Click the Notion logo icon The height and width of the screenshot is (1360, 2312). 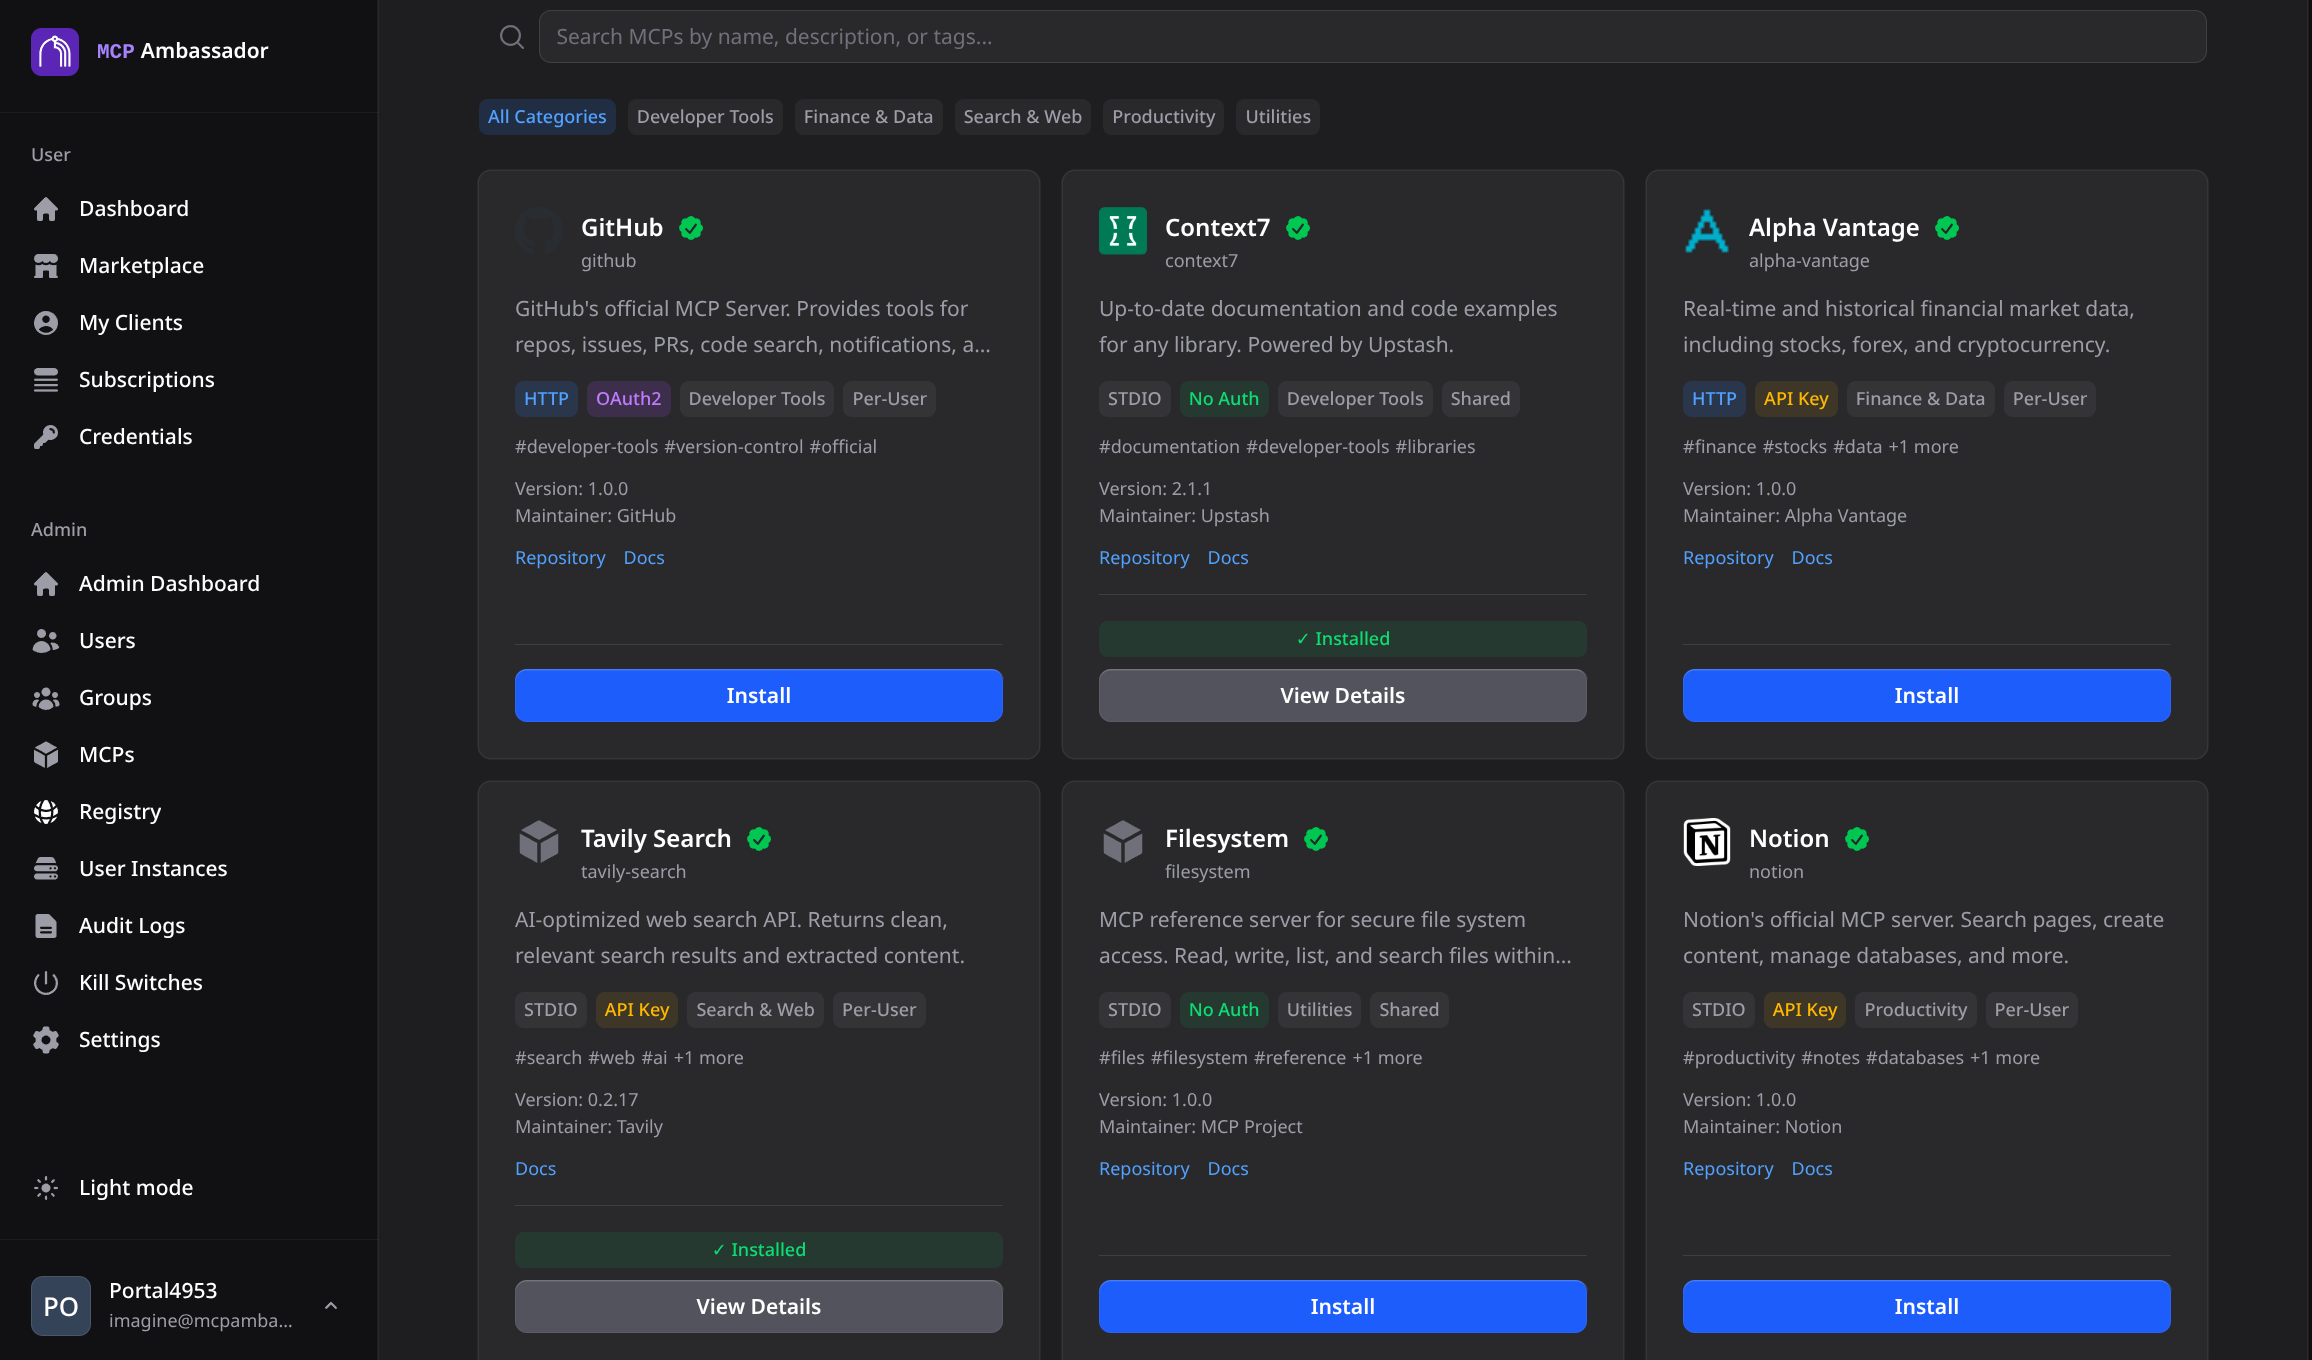coord(1706,842)
